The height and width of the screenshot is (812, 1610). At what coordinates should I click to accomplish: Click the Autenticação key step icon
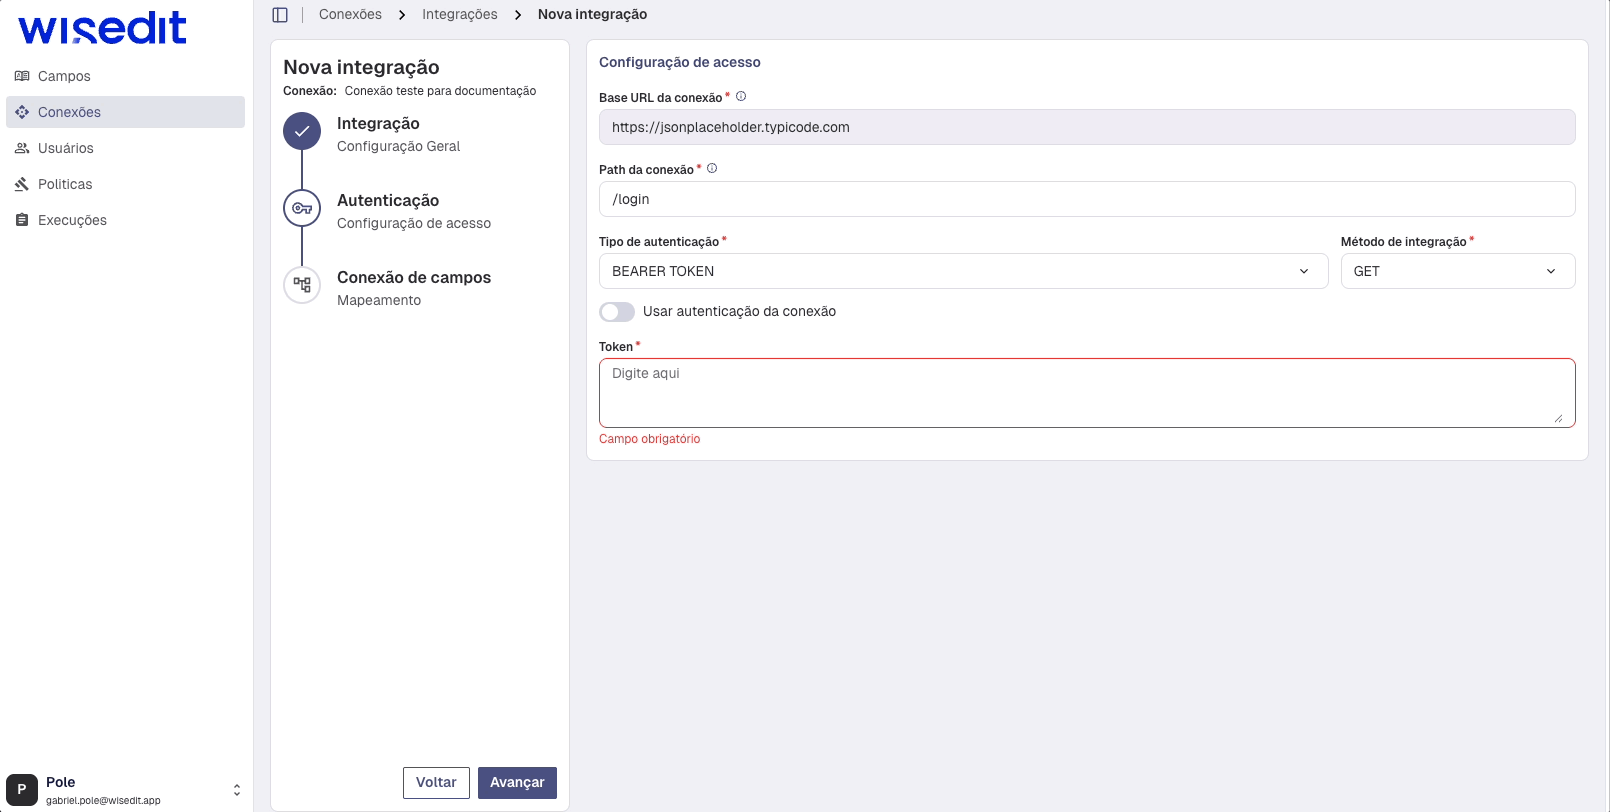(x=302, y=208)
